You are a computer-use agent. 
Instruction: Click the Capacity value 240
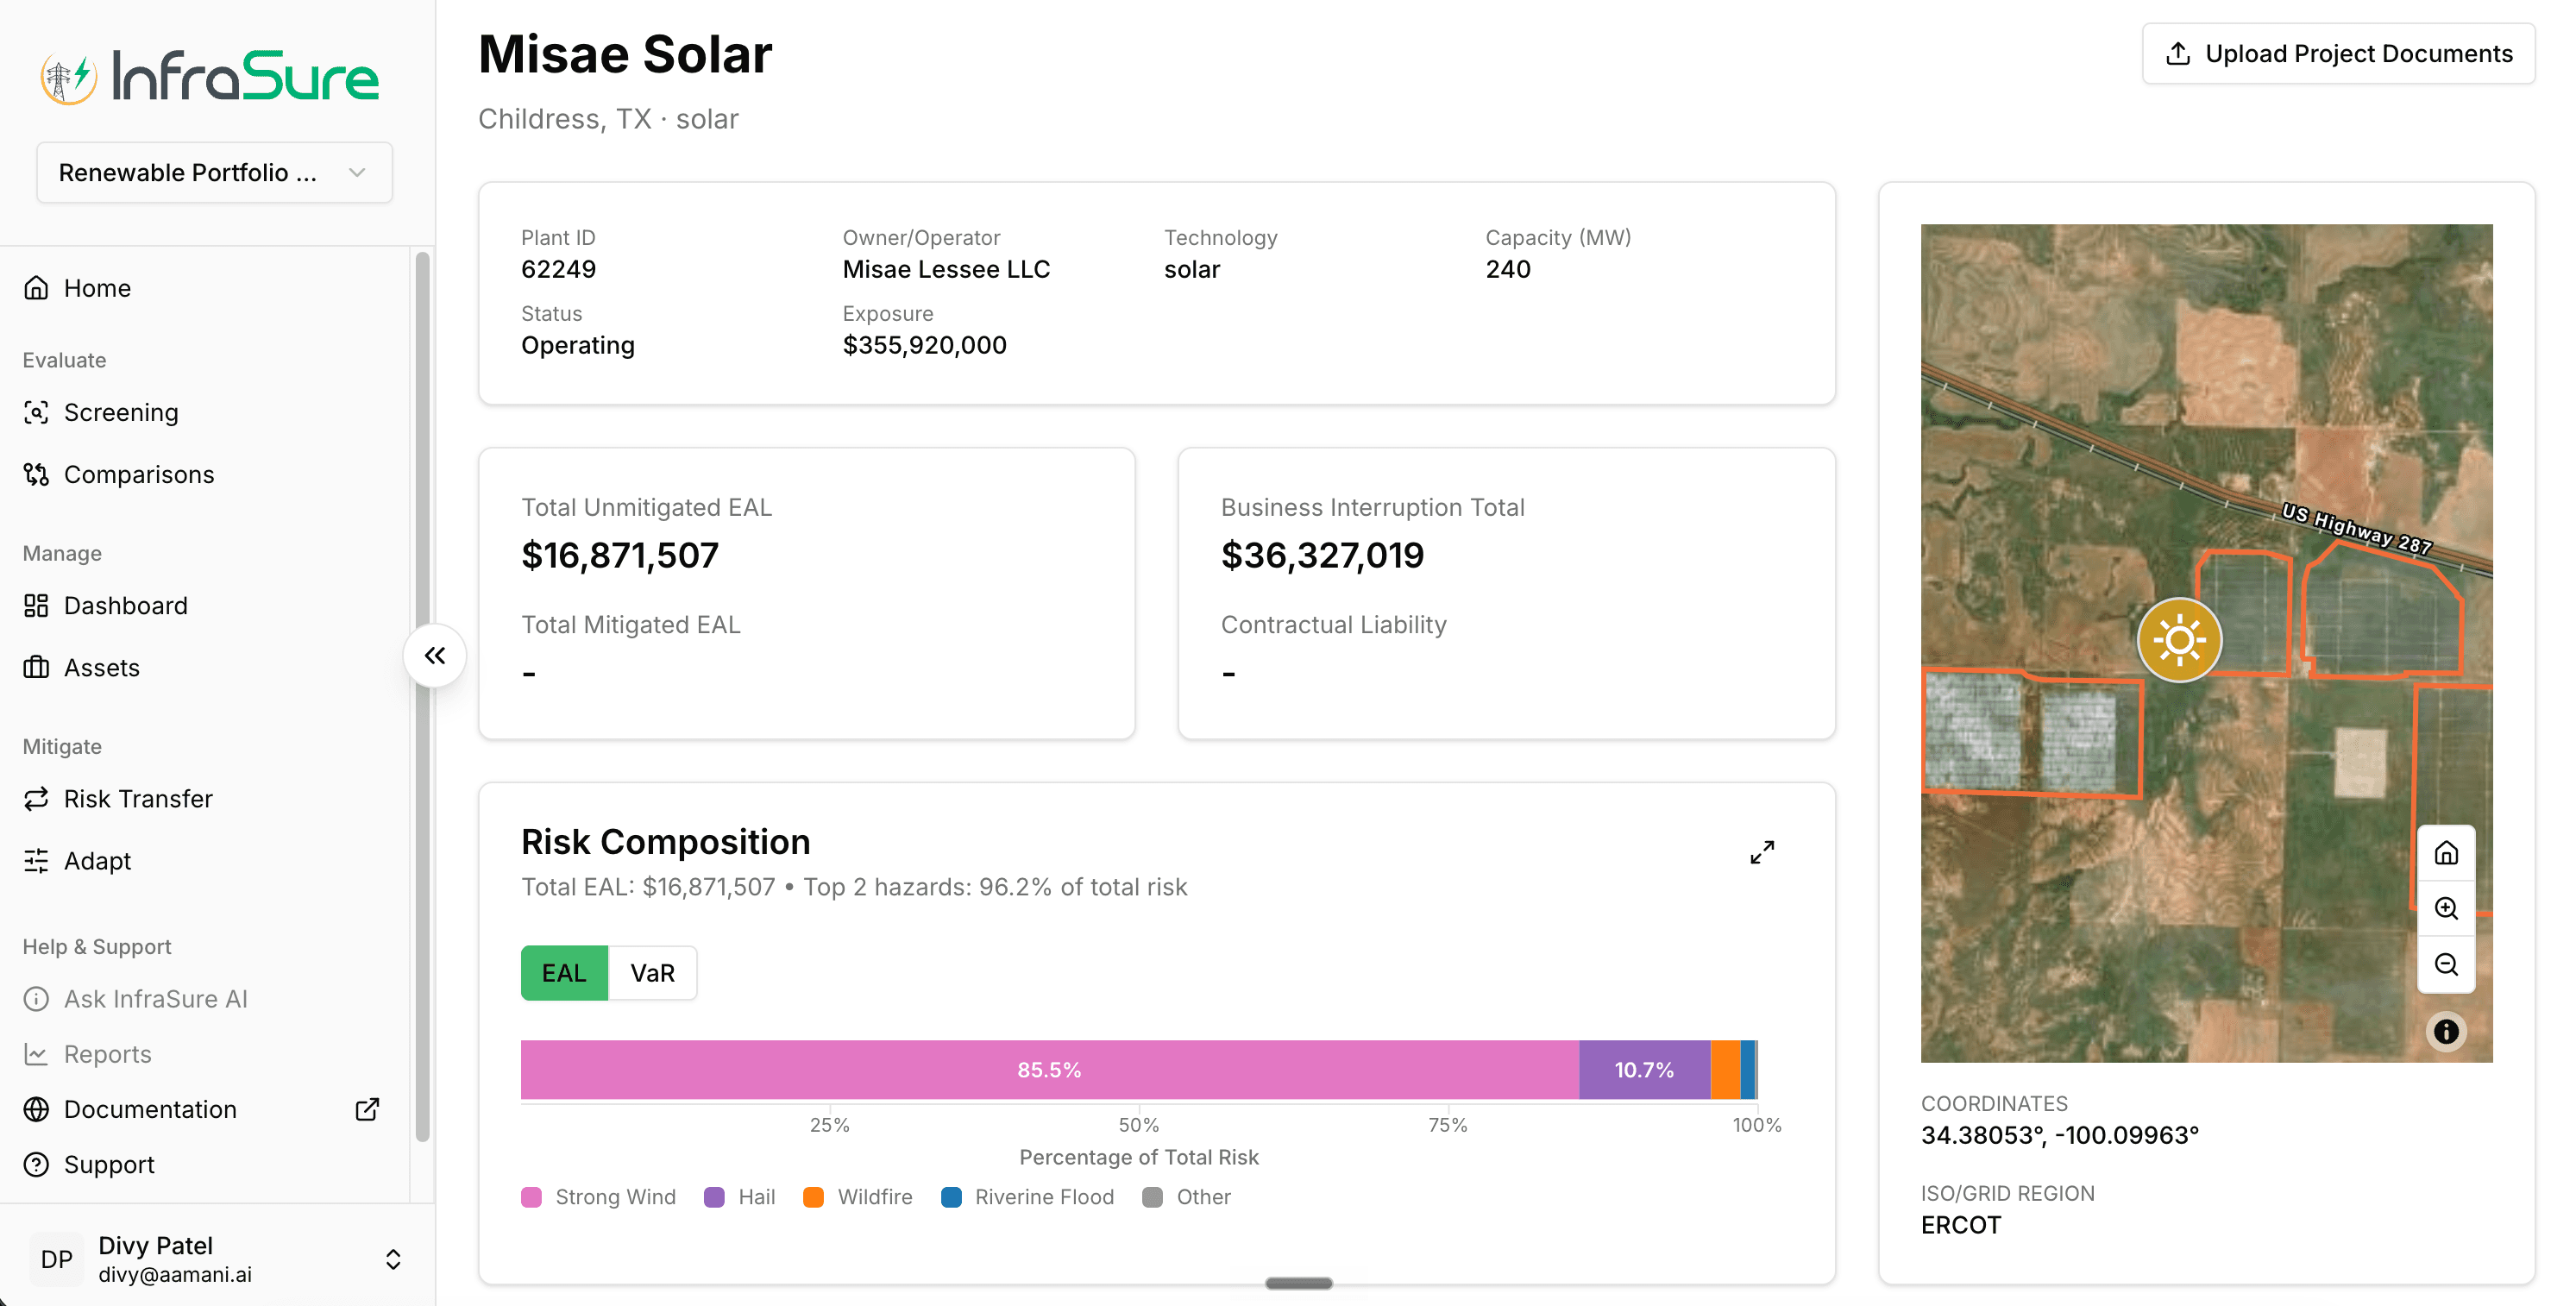1508,268
